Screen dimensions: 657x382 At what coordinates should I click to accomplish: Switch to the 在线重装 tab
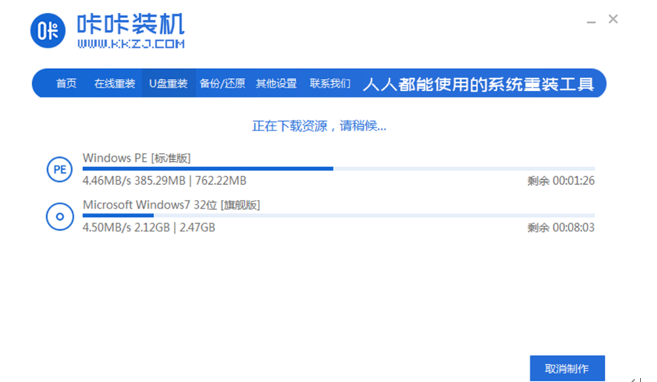[114, 83]
